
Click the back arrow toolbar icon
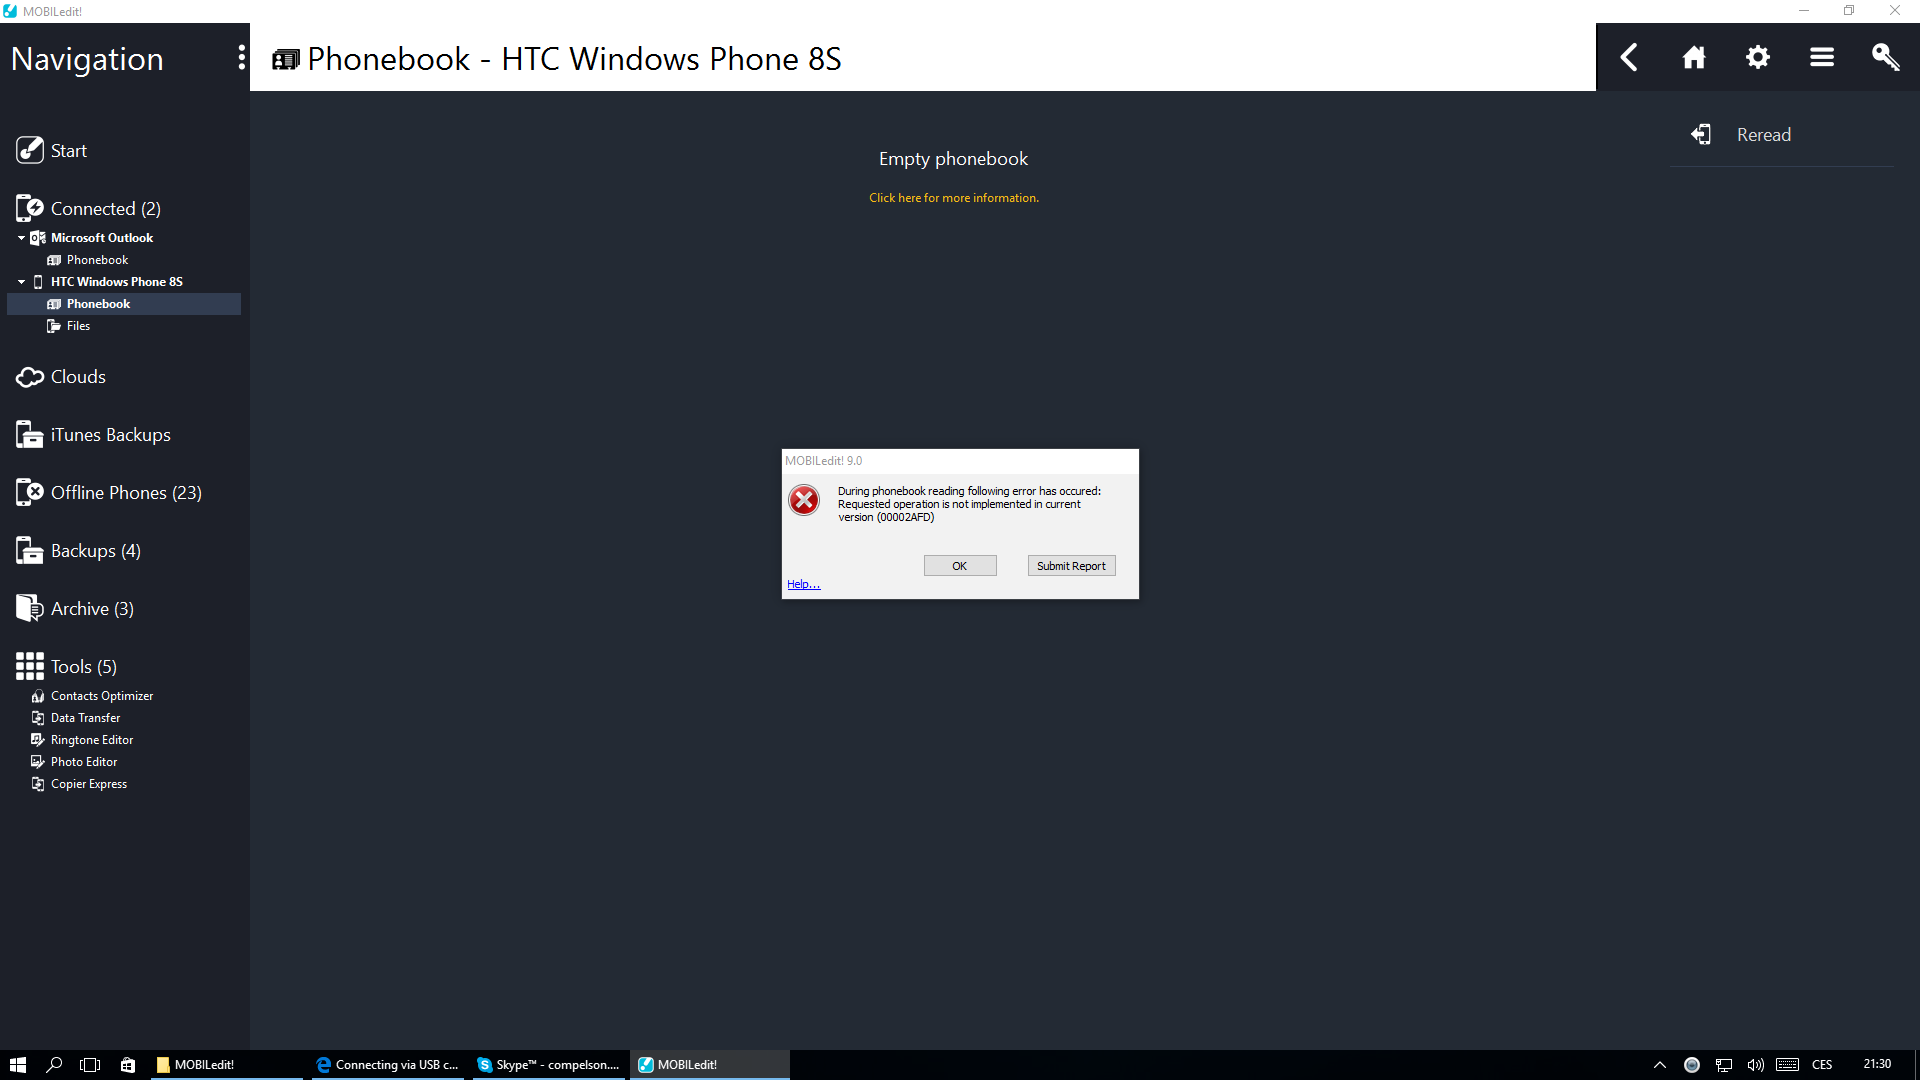pyautogui.click(x=1629, y=58)
